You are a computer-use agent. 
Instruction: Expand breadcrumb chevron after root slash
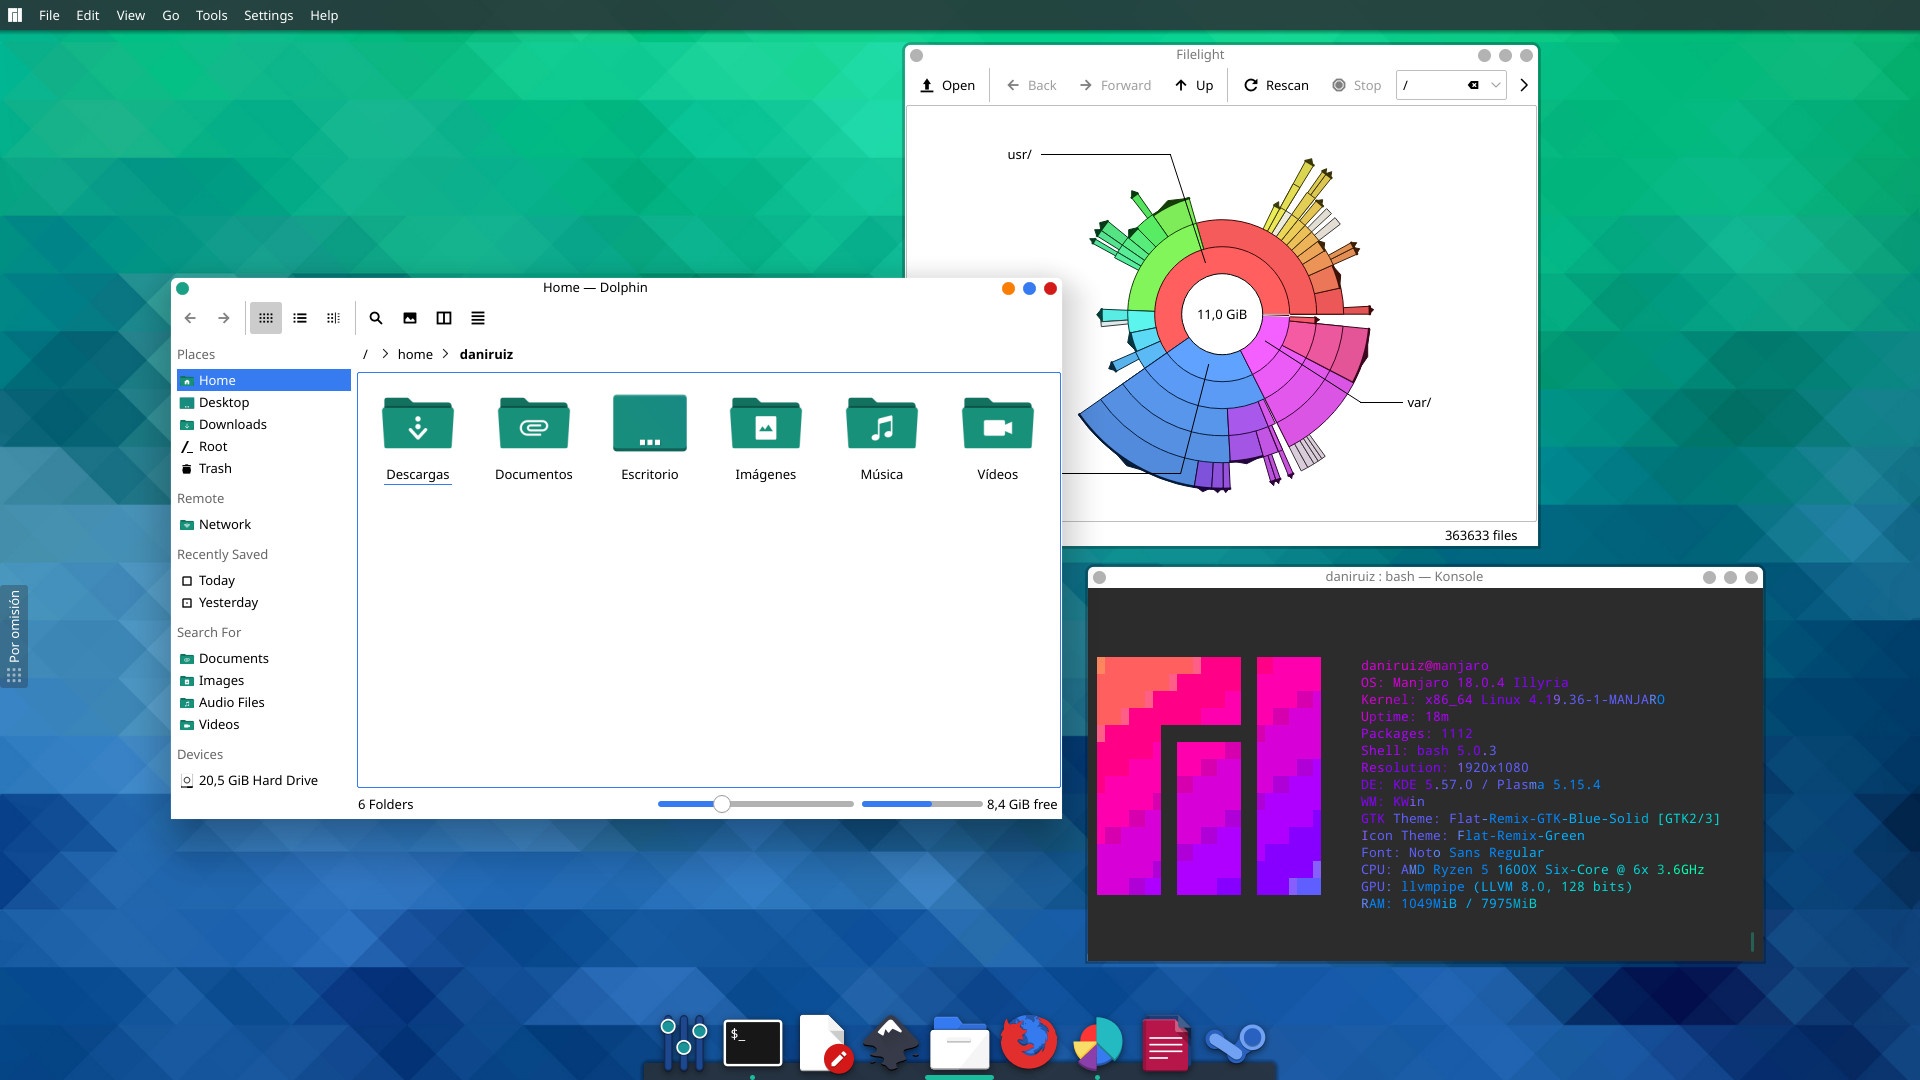[385, 354]
